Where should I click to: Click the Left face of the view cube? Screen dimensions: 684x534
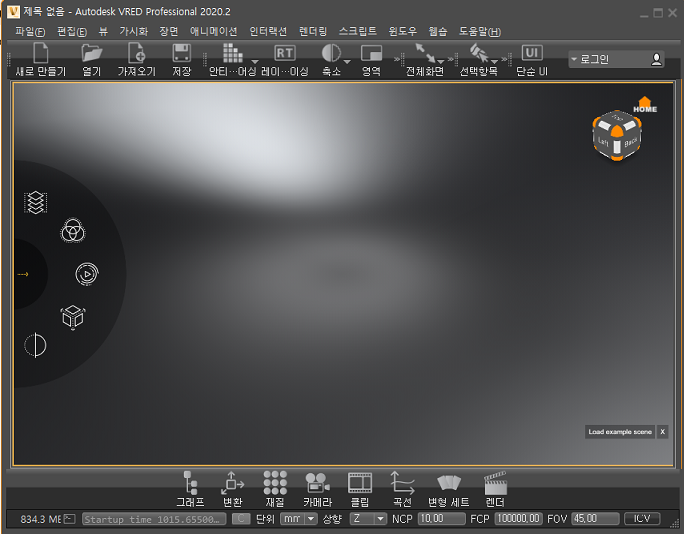603,141
